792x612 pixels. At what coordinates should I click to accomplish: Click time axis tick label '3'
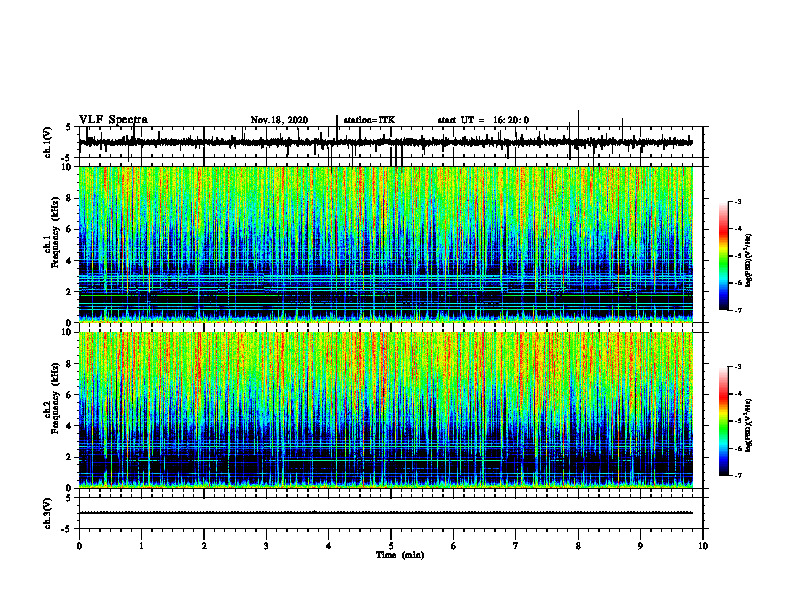pyautogui.click(x=266, y=546)
